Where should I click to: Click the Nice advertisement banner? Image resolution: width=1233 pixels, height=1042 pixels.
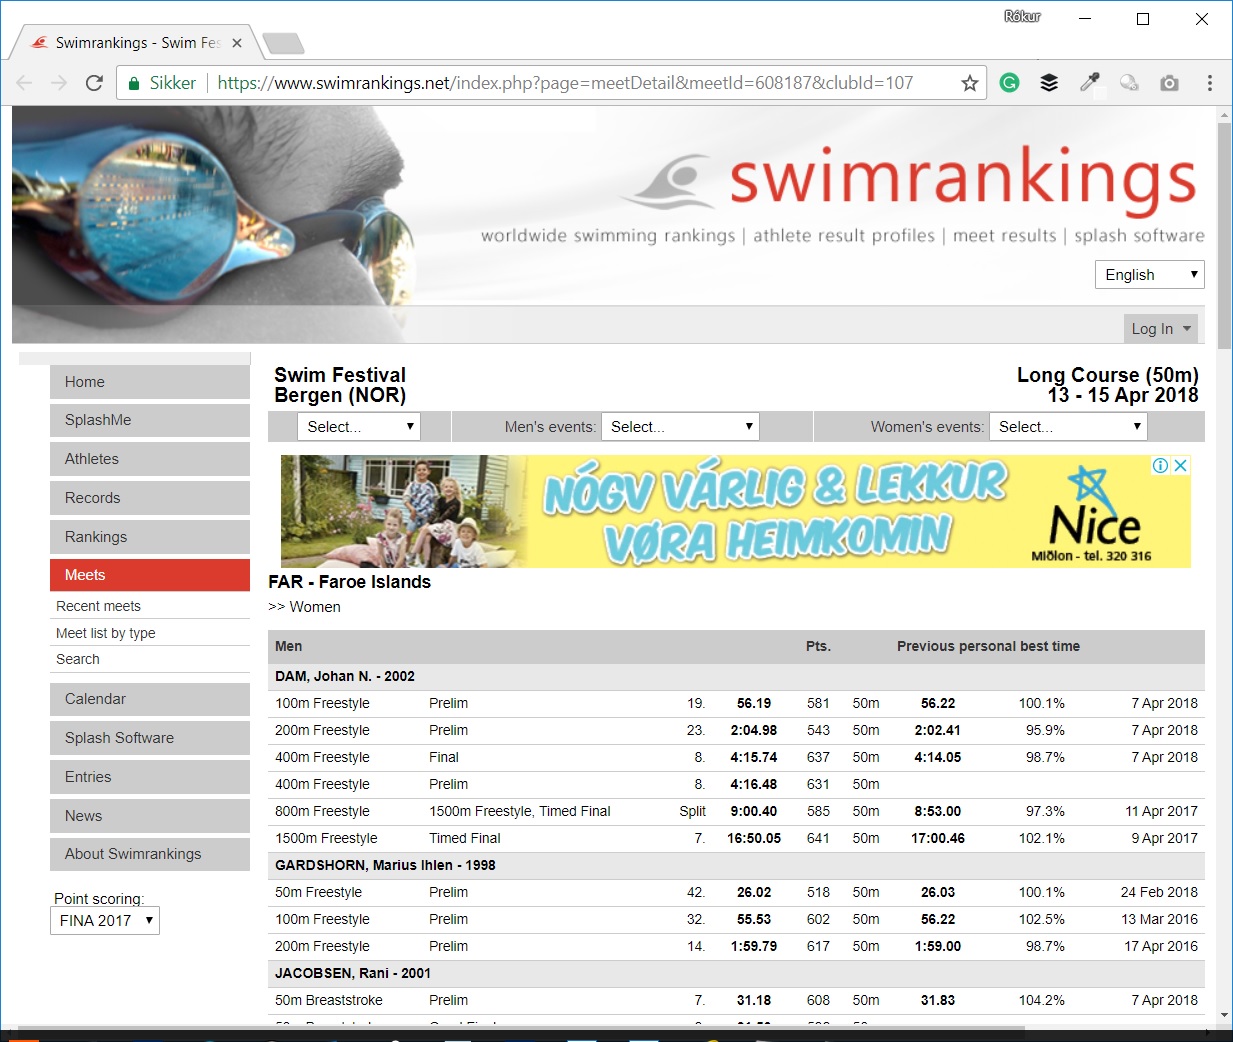point(735,511)
